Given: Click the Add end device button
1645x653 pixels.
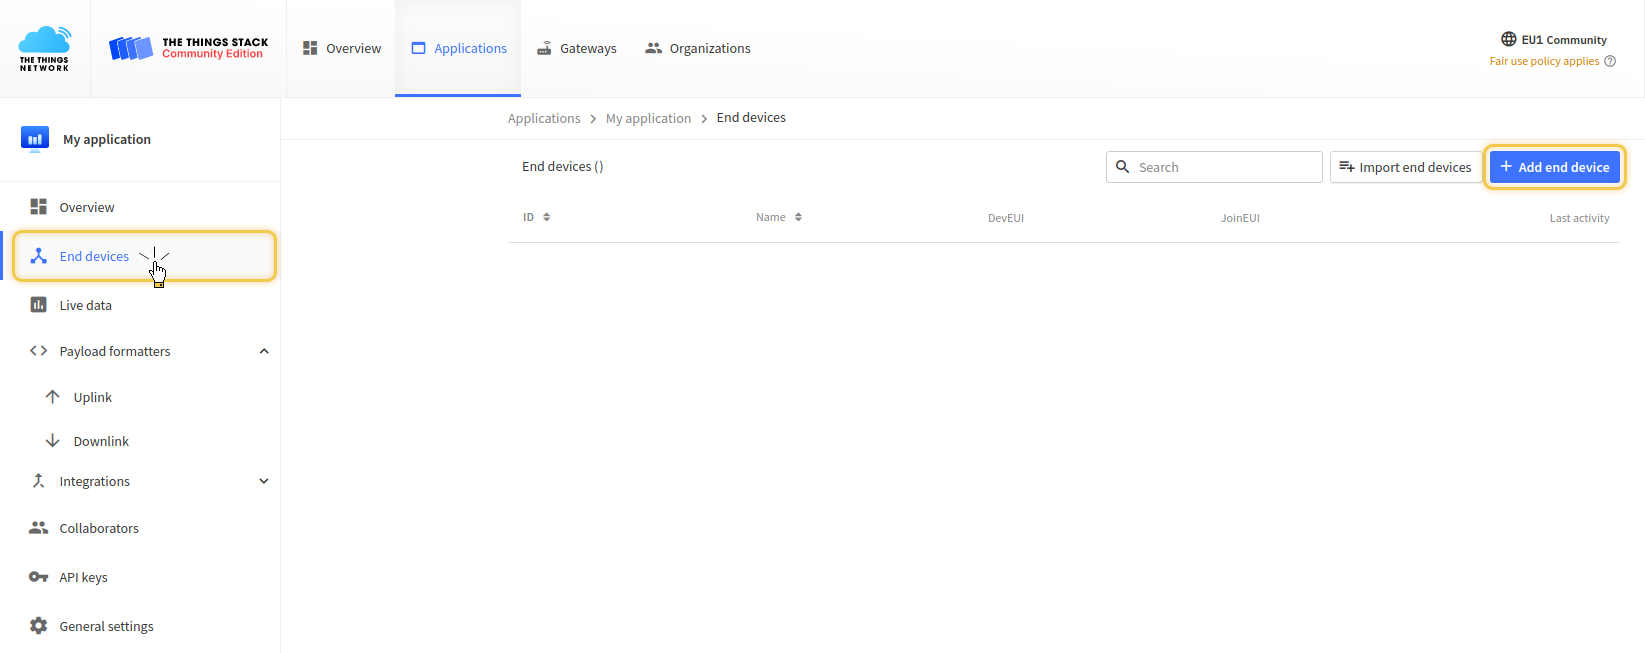Looking at the screenshot, I should pyautogui.click(x=1554, y=167).
